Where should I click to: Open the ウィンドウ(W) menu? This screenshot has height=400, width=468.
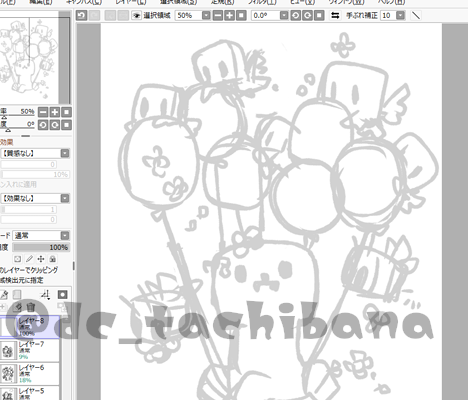(x=346, y=2)
